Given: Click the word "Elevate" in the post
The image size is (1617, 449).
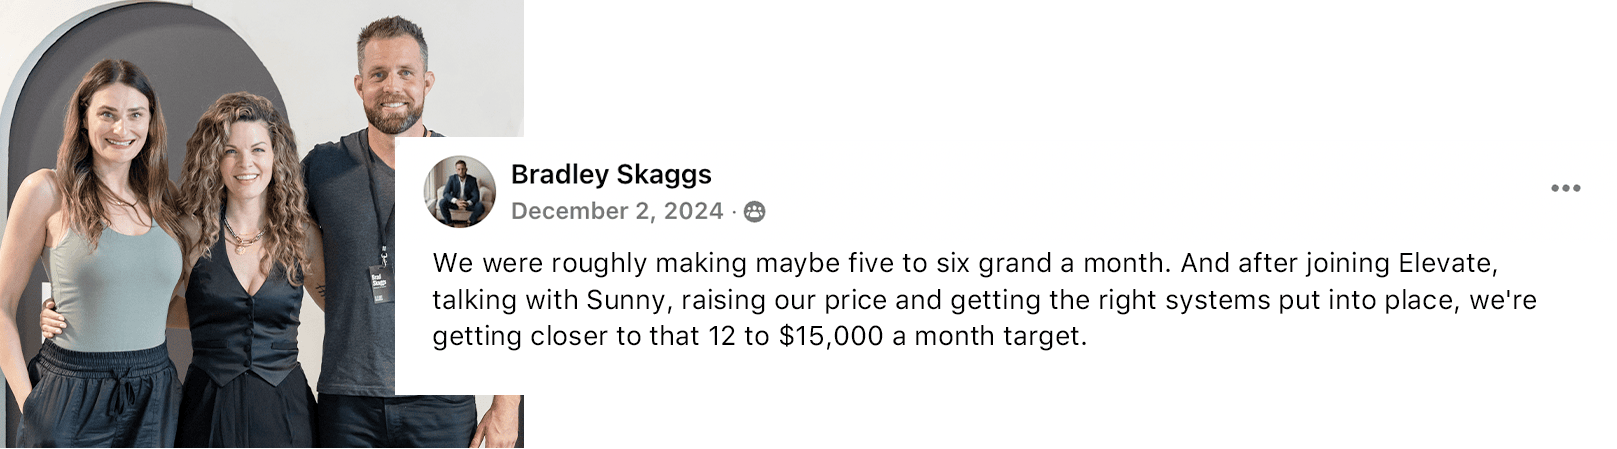Looking at the screenshot, I should point(1447,263).
